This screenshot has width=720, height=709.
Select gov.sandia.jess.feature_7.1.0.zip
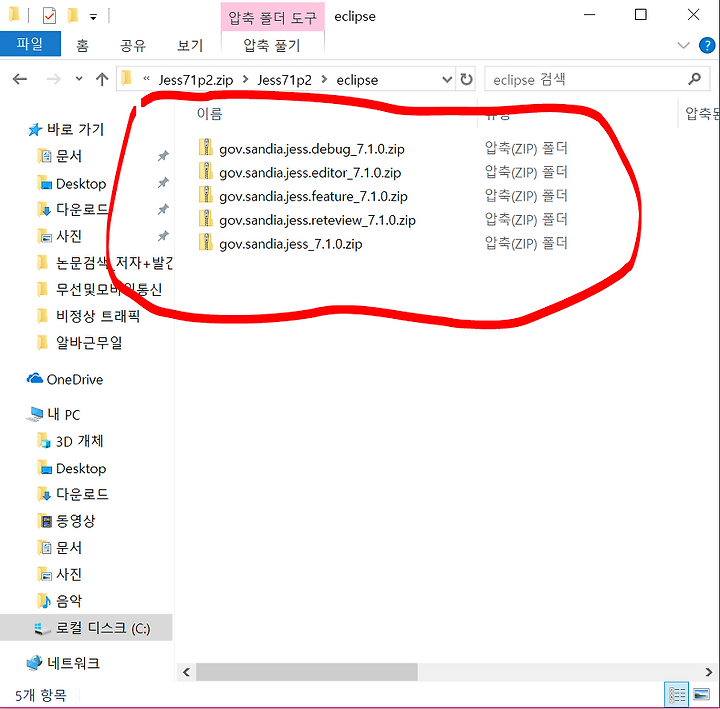pyautogui.click(x=313, y=197)
